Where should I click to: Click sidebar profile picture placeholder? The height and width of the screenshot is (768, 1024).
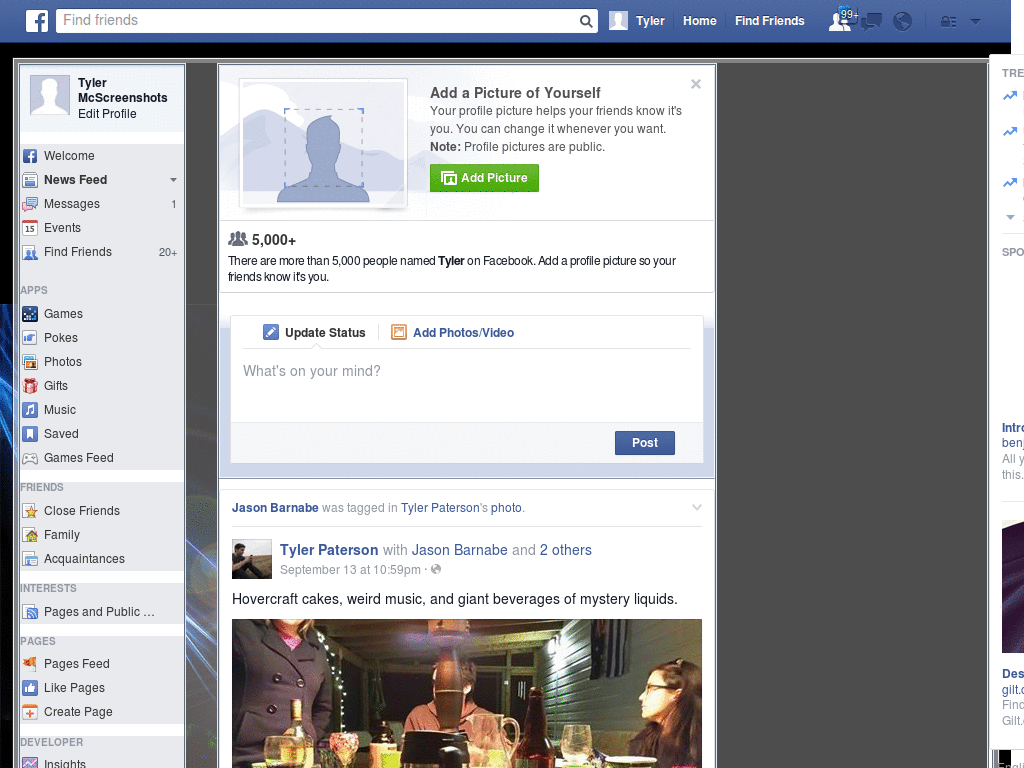(50, 95)
